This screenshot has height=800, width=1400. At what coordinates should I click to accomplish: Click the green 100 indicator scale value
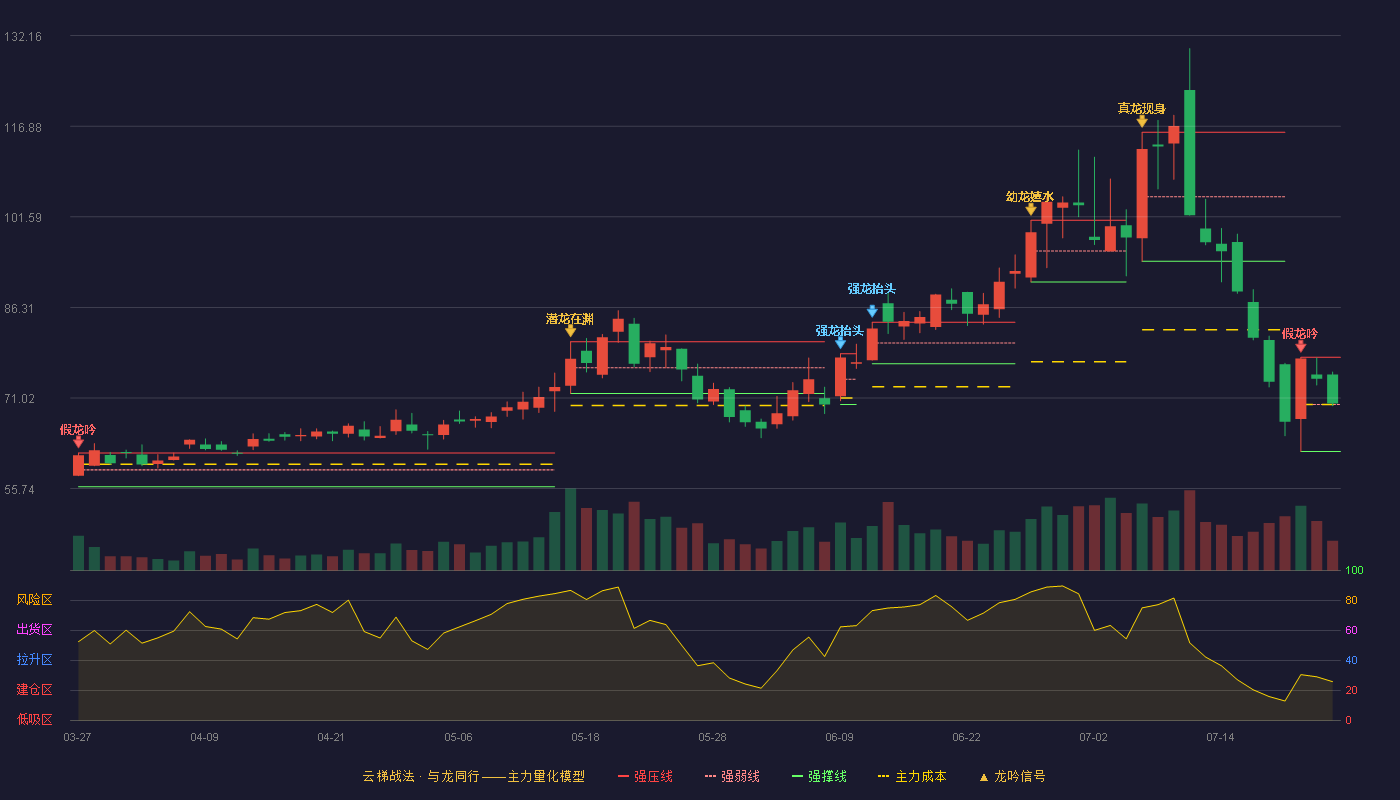click(1354, 570)
